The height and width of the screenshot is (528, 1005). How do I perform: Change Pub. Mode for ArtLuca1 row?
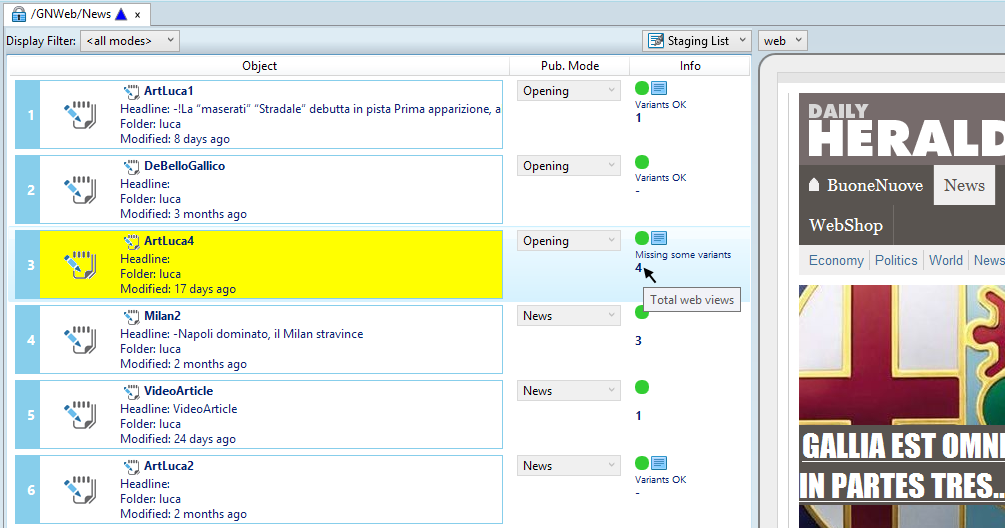[x=569, y=91]
